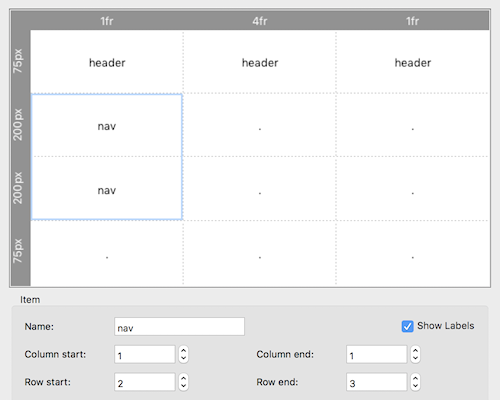Select the upper nav grid cell
This screenshot has height=400, width=500.
pyautogui.click(x=107, y=126)
